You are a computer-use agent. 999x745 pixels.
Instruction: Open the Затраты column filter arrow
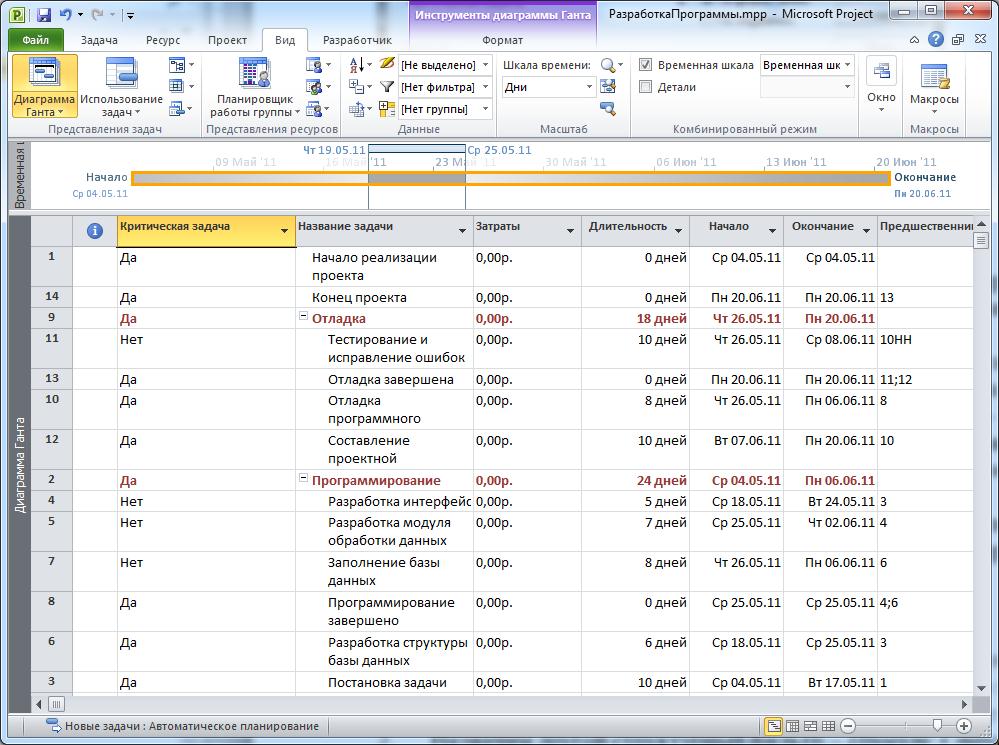570,231
